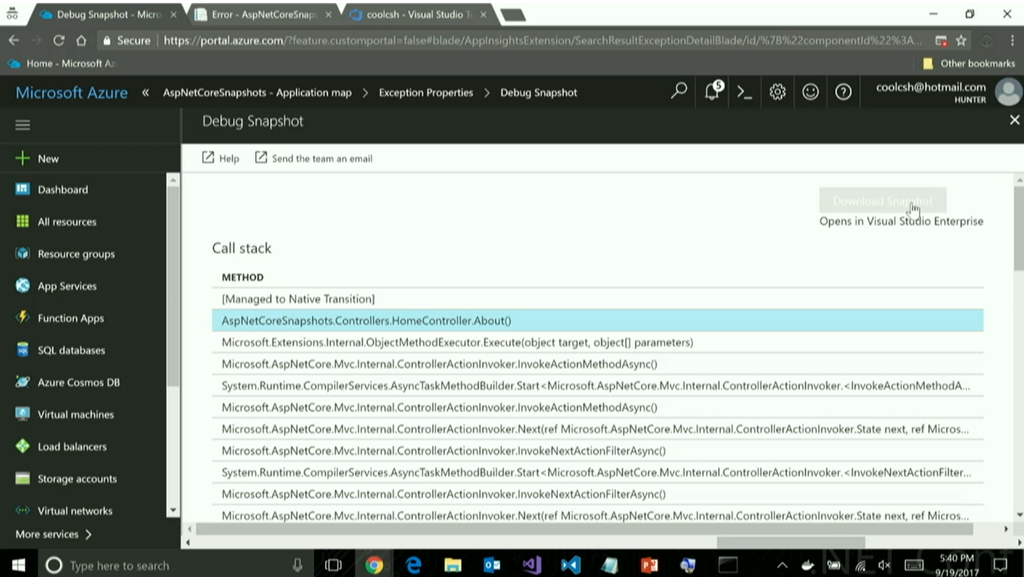Open portal settings gear icon

tap(777, 92)
